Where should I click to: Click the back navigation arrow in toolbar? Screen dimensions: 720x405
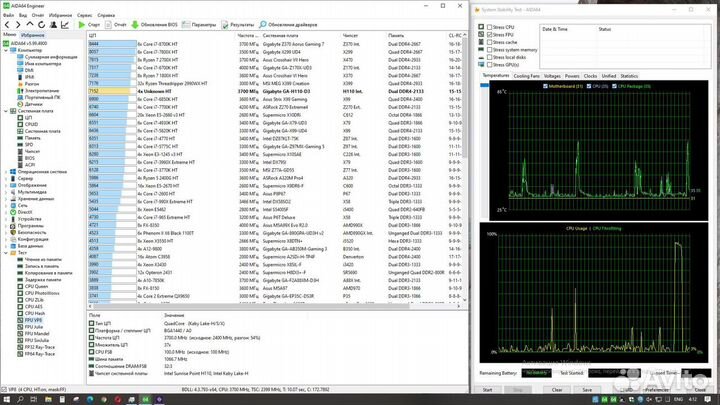(x=6, y=22)
